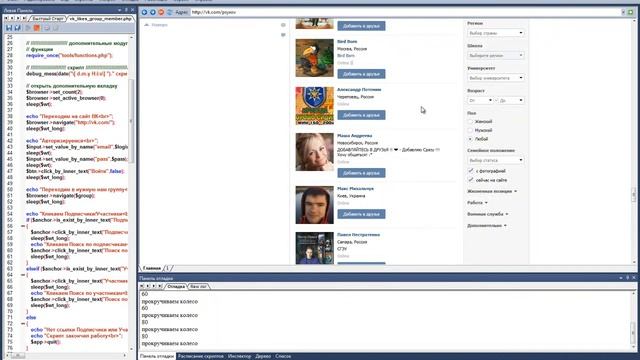The height and width of the screenshot is (360, 640).
Task: Expand the Жизненная позиция filter section
Action: [x=492, y=191]
